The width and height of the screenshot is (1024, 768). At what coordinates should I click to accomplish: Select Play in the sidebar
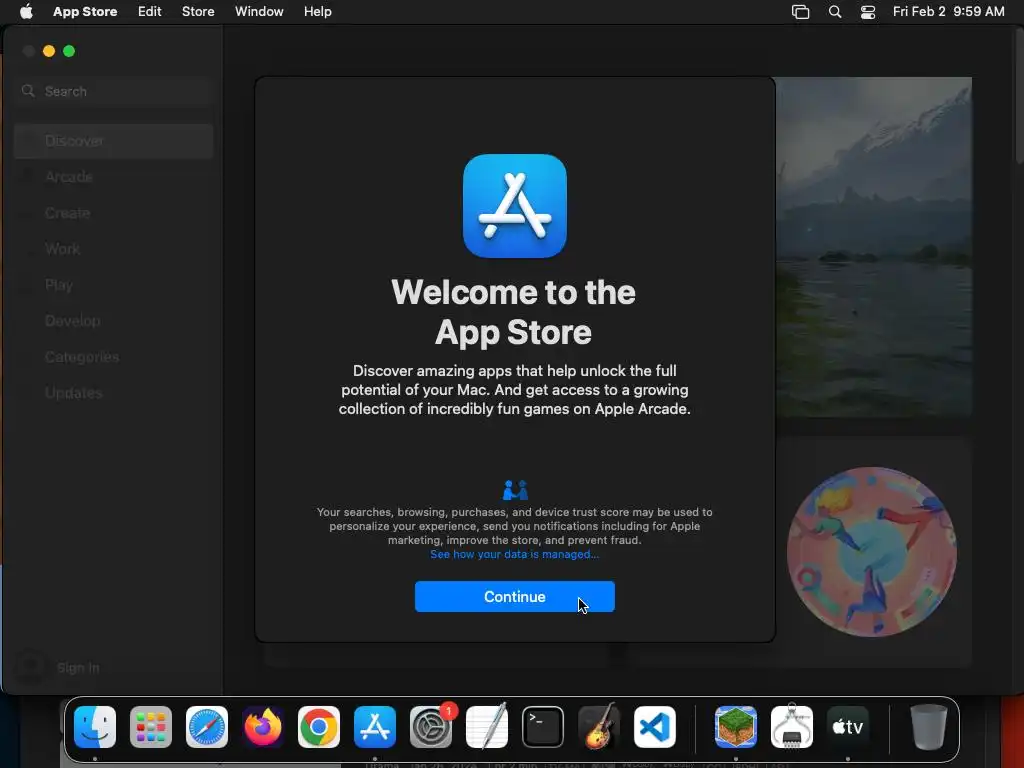pyautogui.click(x=114, y=285)
